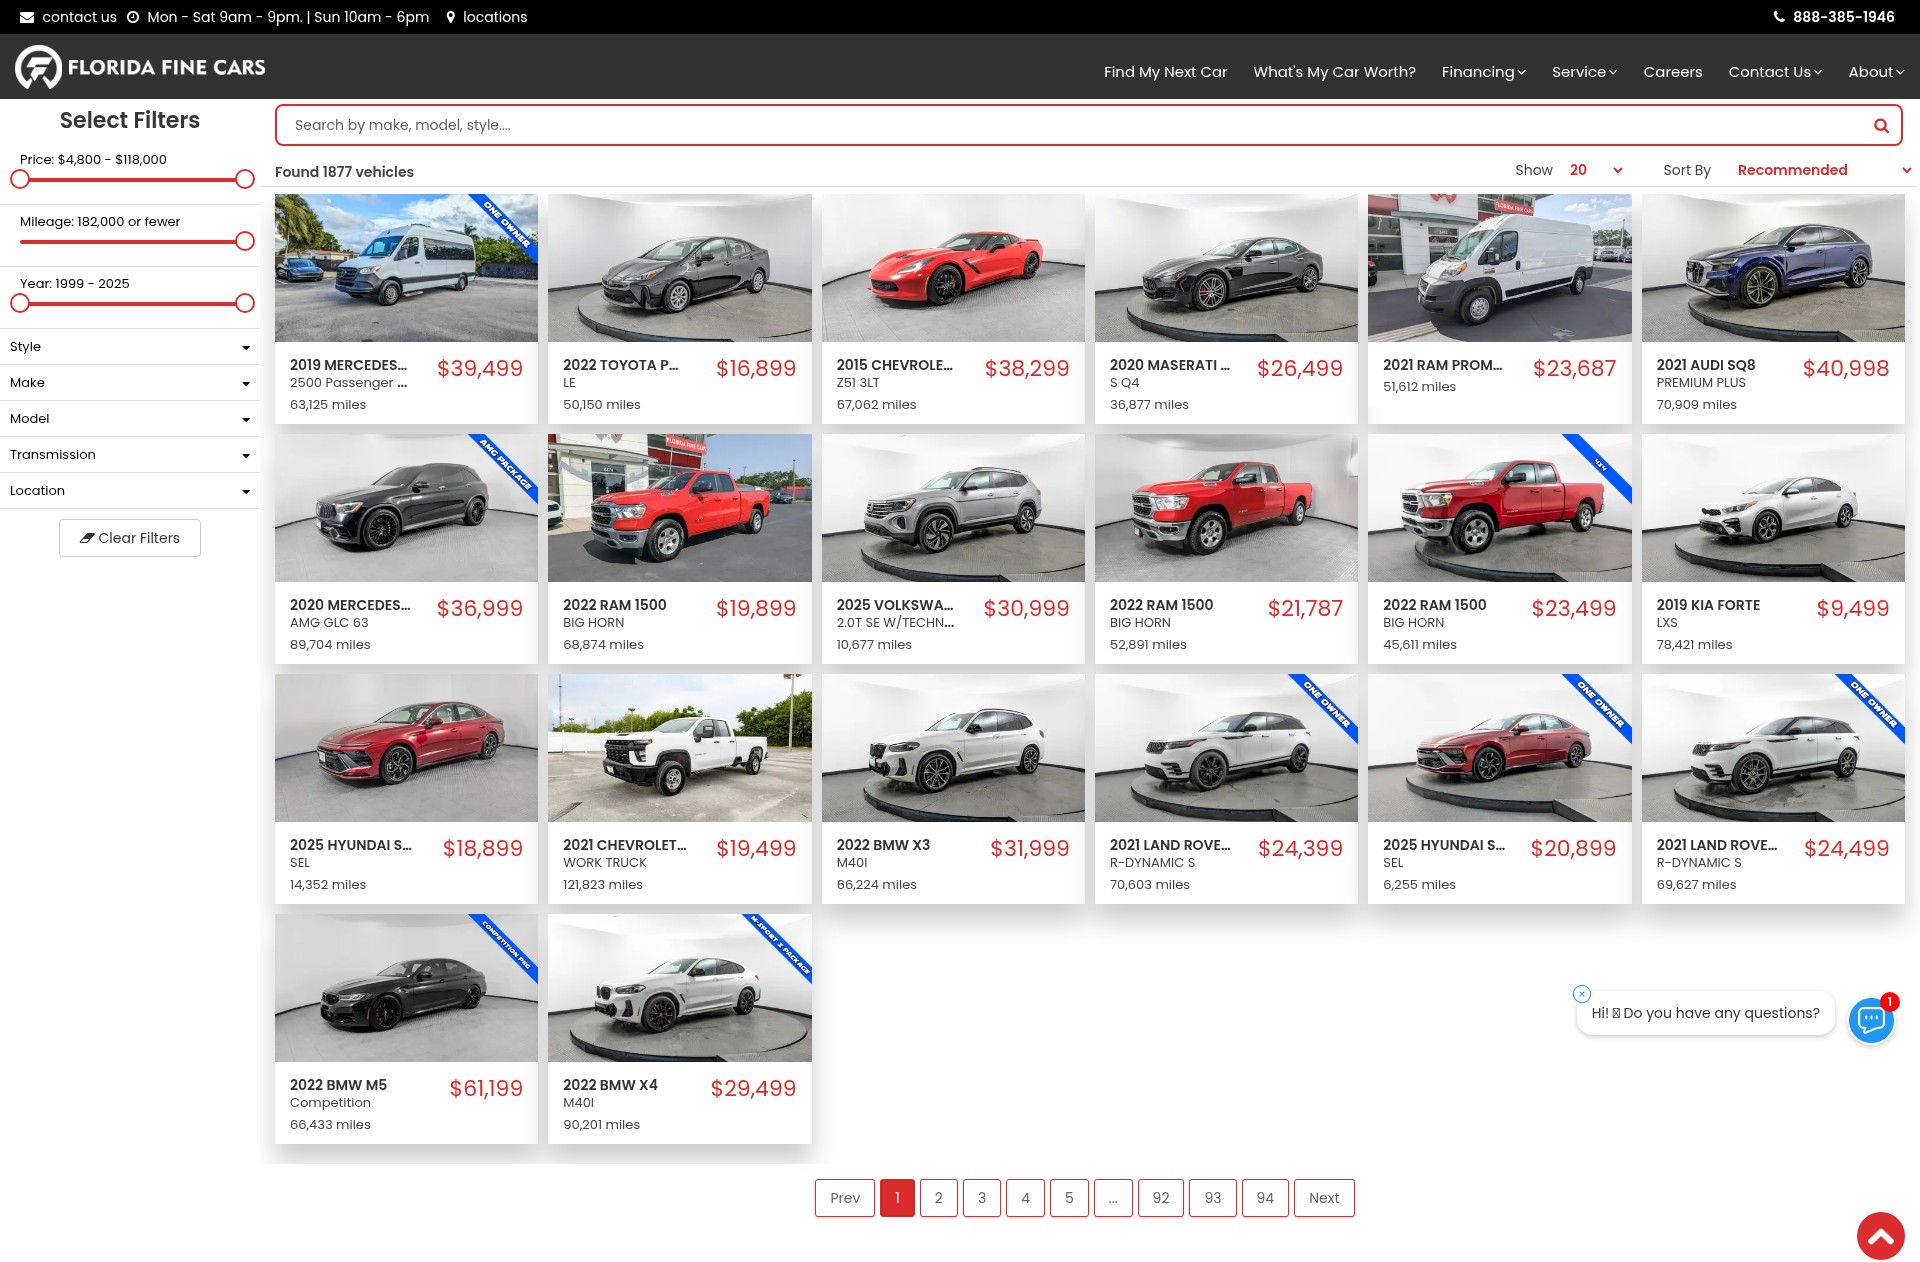The height and width of the screenshot is (1262, 1920).
Task: Open the 2019 Kia Forte photo
Action: [x=1773, y=508]
